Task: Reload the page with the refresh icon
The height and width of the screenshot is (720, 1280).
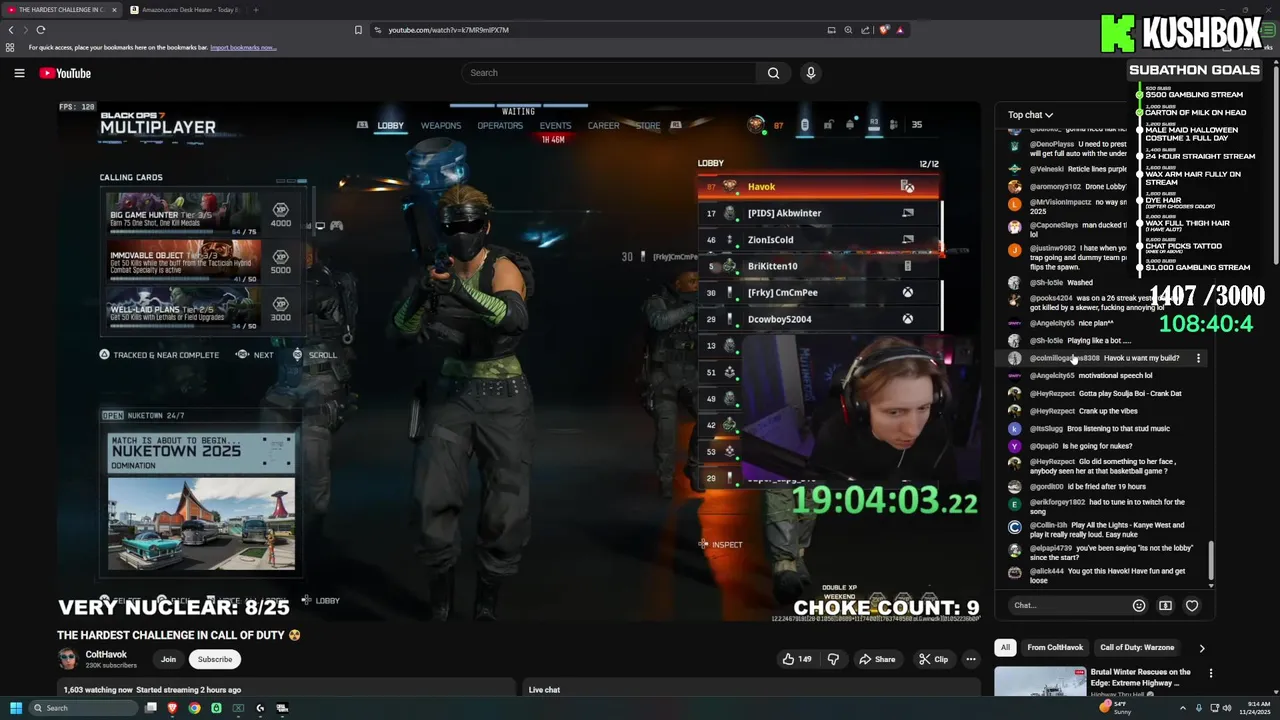Action: point(41,30)
